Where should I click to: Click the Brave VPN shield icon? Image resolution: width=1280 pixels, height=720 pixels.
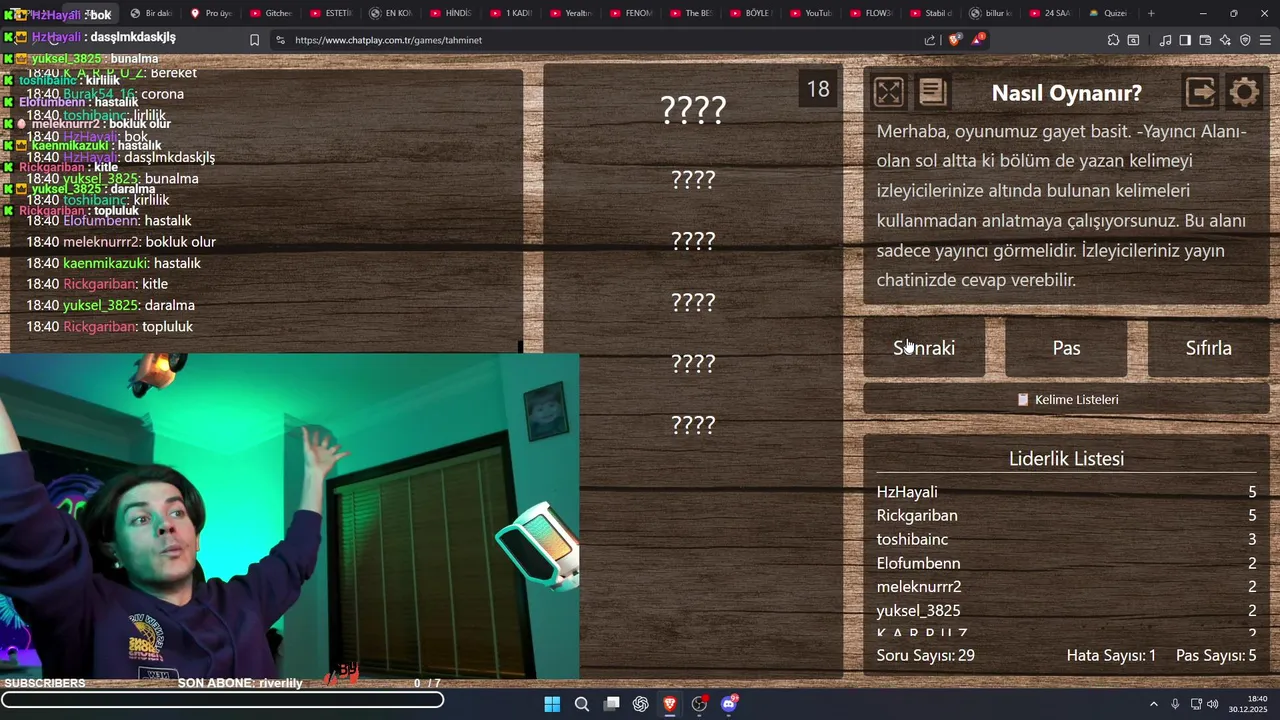[x=1245, y=40]
